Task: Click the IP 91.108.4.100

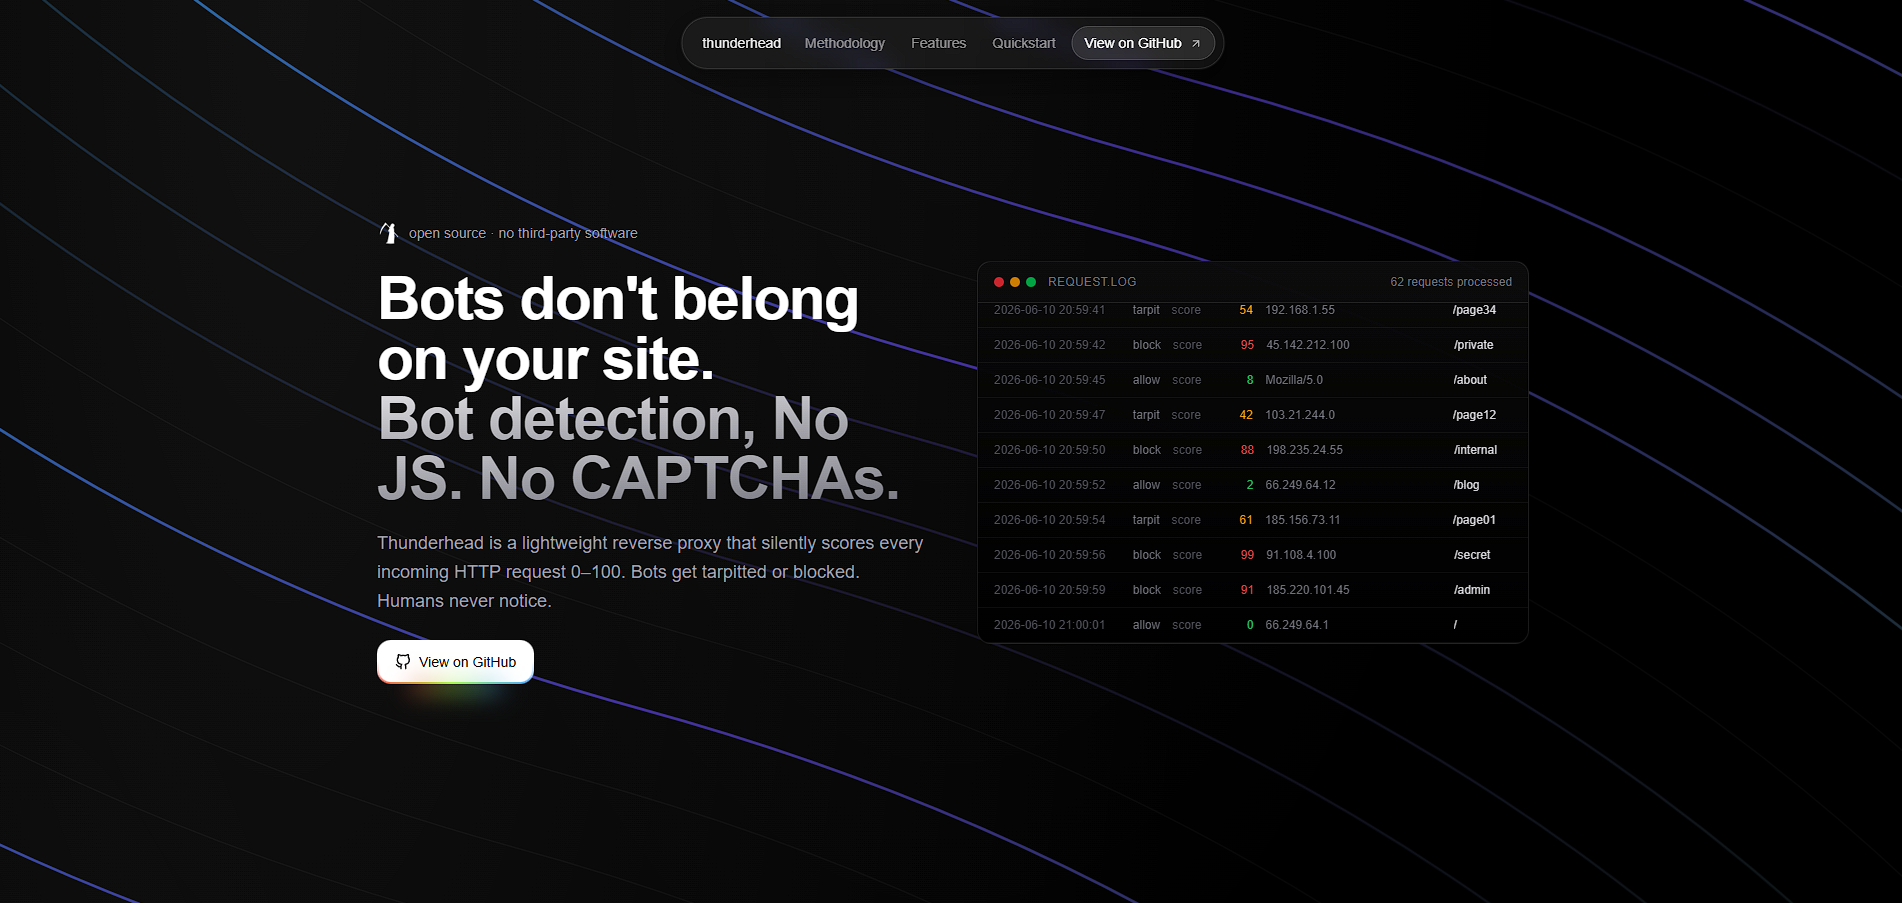Action: click(1301, 555)
